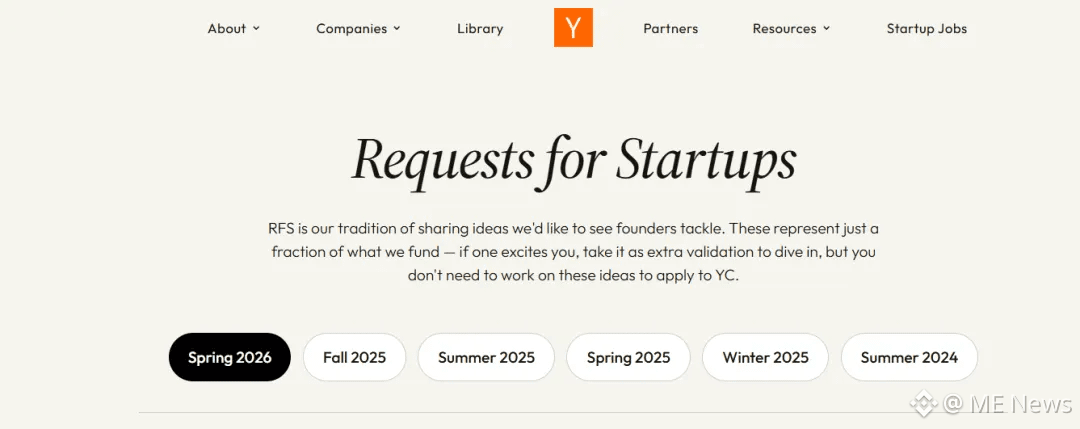Go to the Partners page

(671, 29)
